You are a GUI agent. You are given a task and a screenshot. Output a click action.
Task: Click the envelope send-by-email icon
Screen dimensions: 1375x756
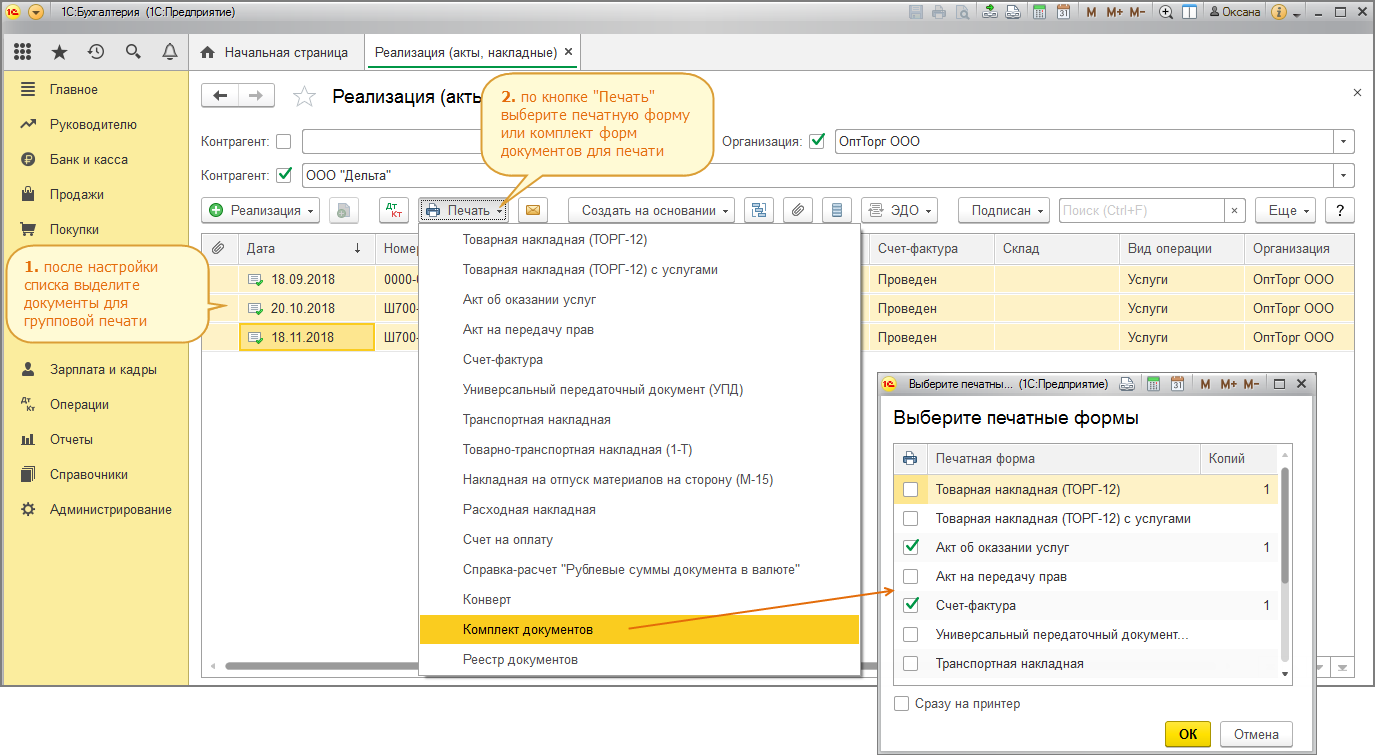coord(533,210)
